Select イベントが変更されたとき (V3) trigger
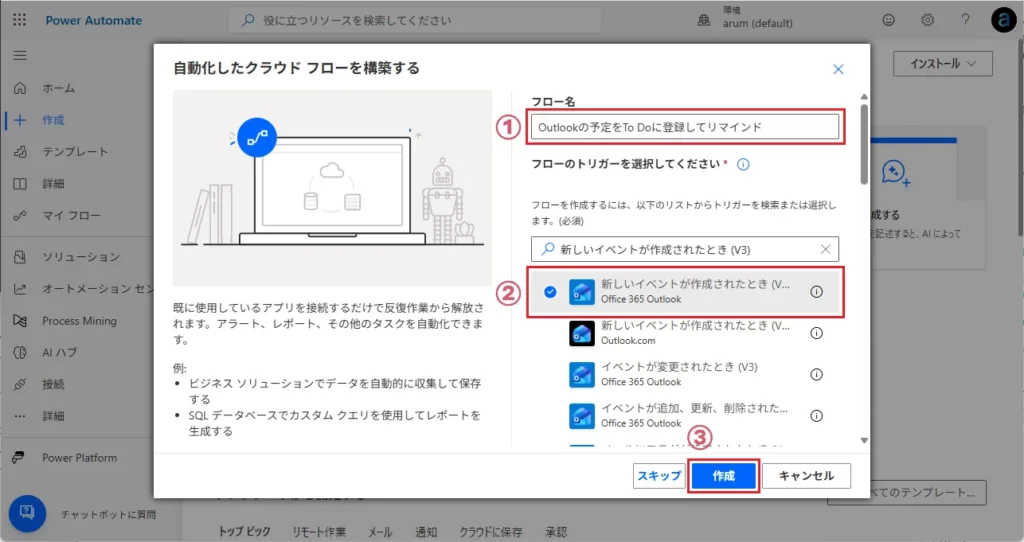1024x542 pixels. 686,374
